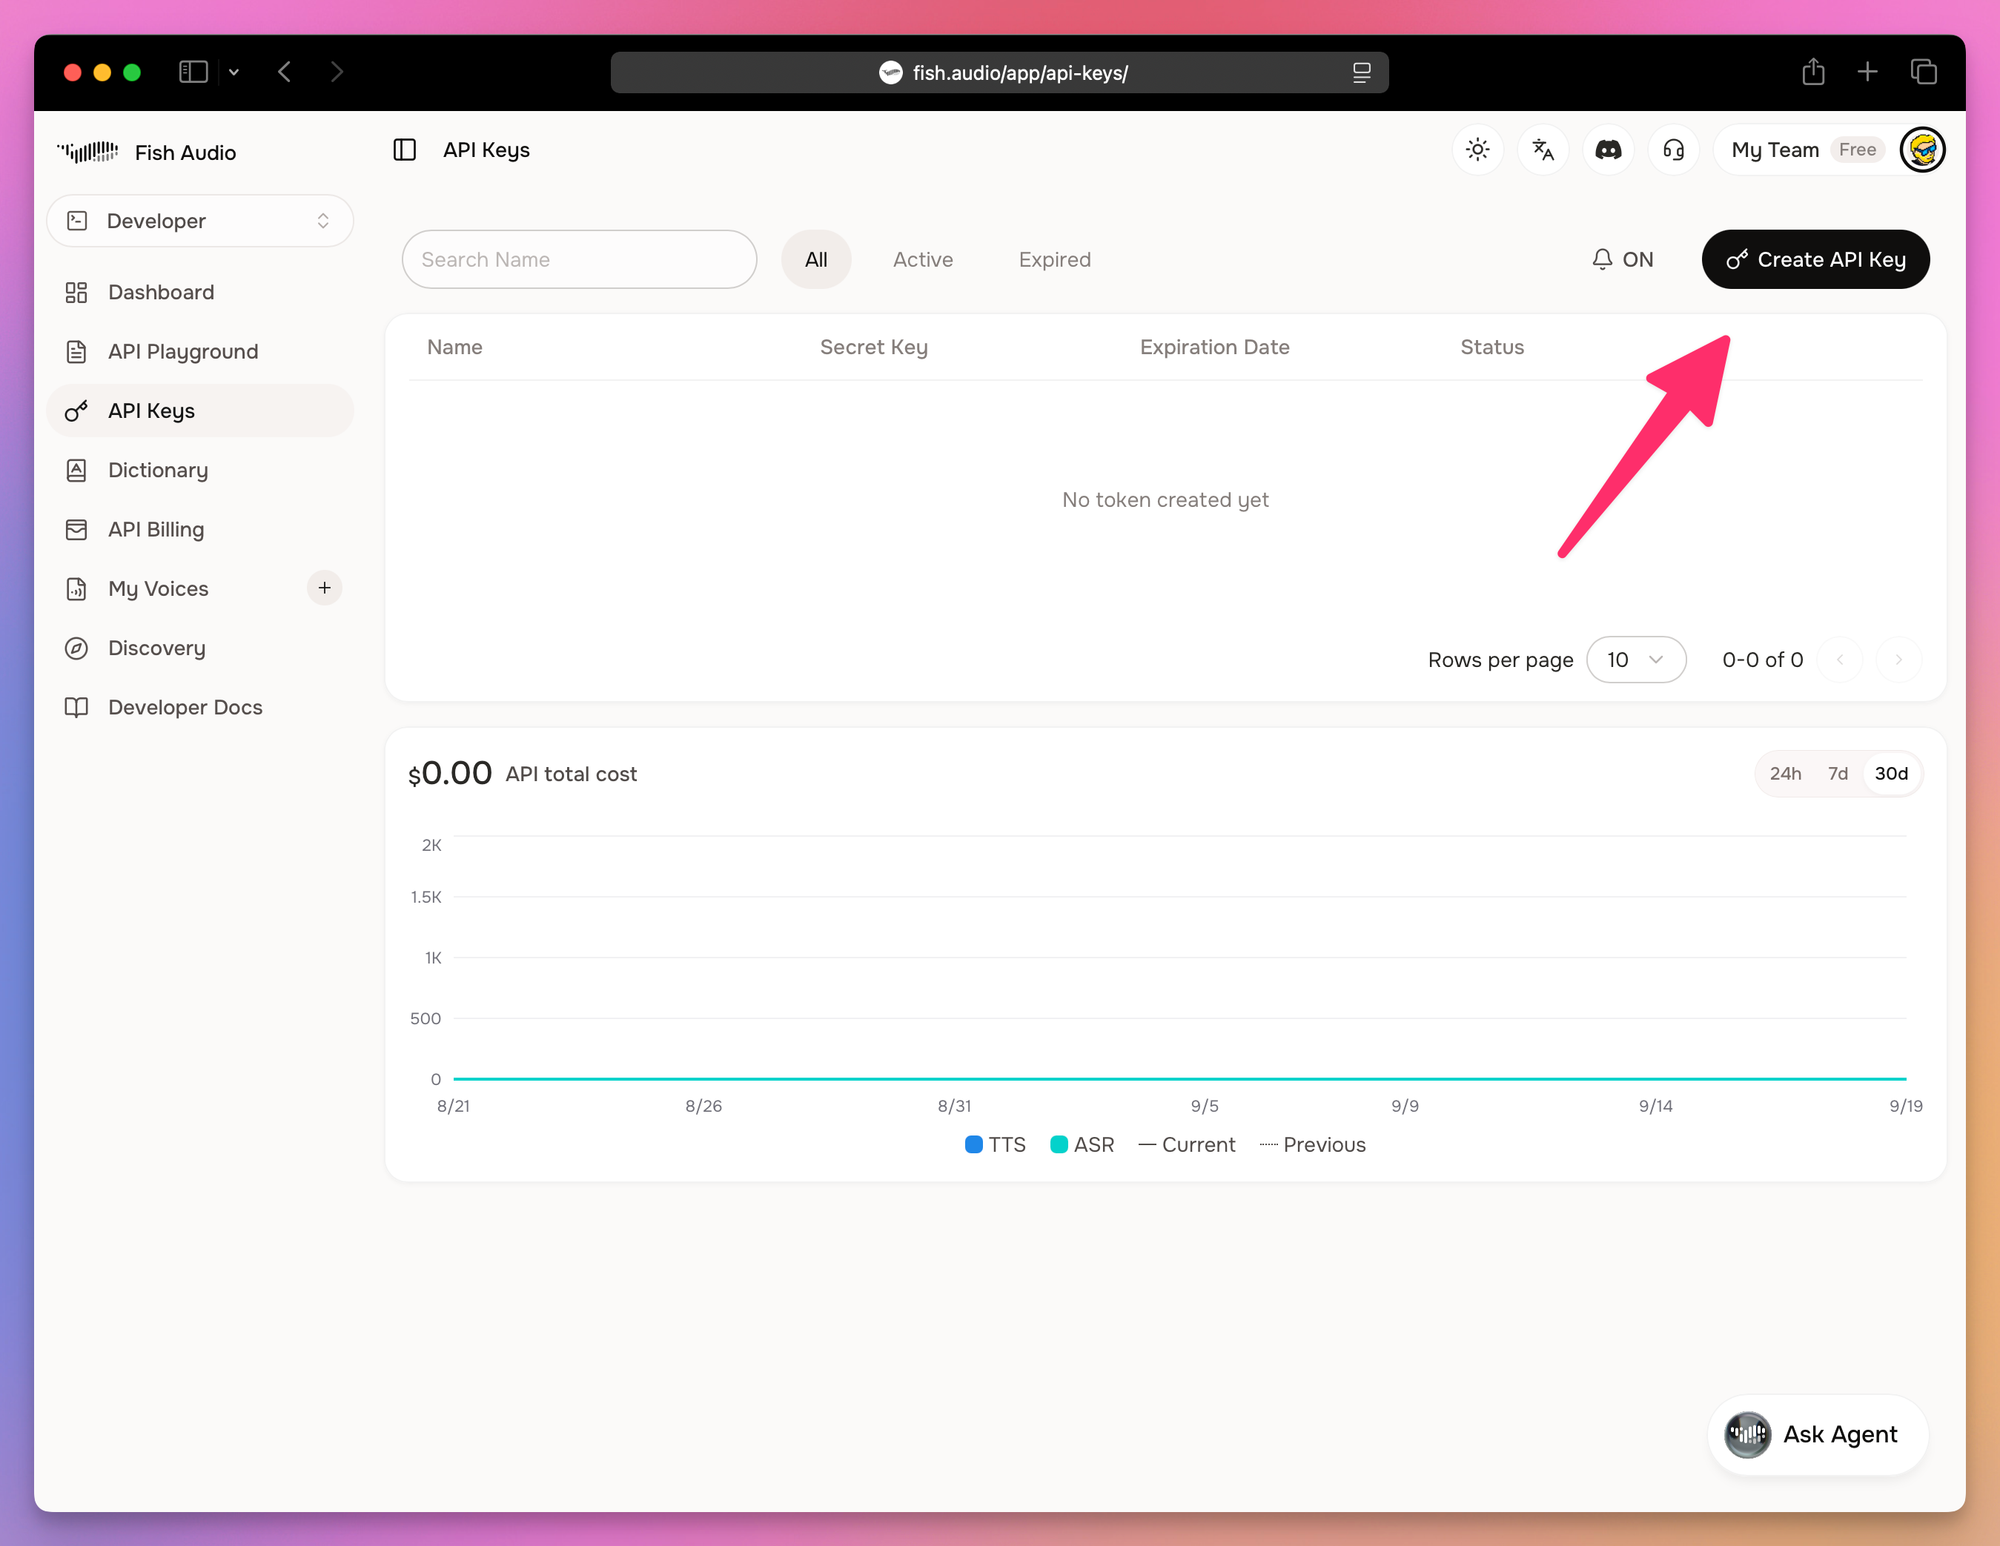Viewport: 2000px width, 1546px height.
Task: Open Dictionary in the sidebar
Action: [200, 470]
